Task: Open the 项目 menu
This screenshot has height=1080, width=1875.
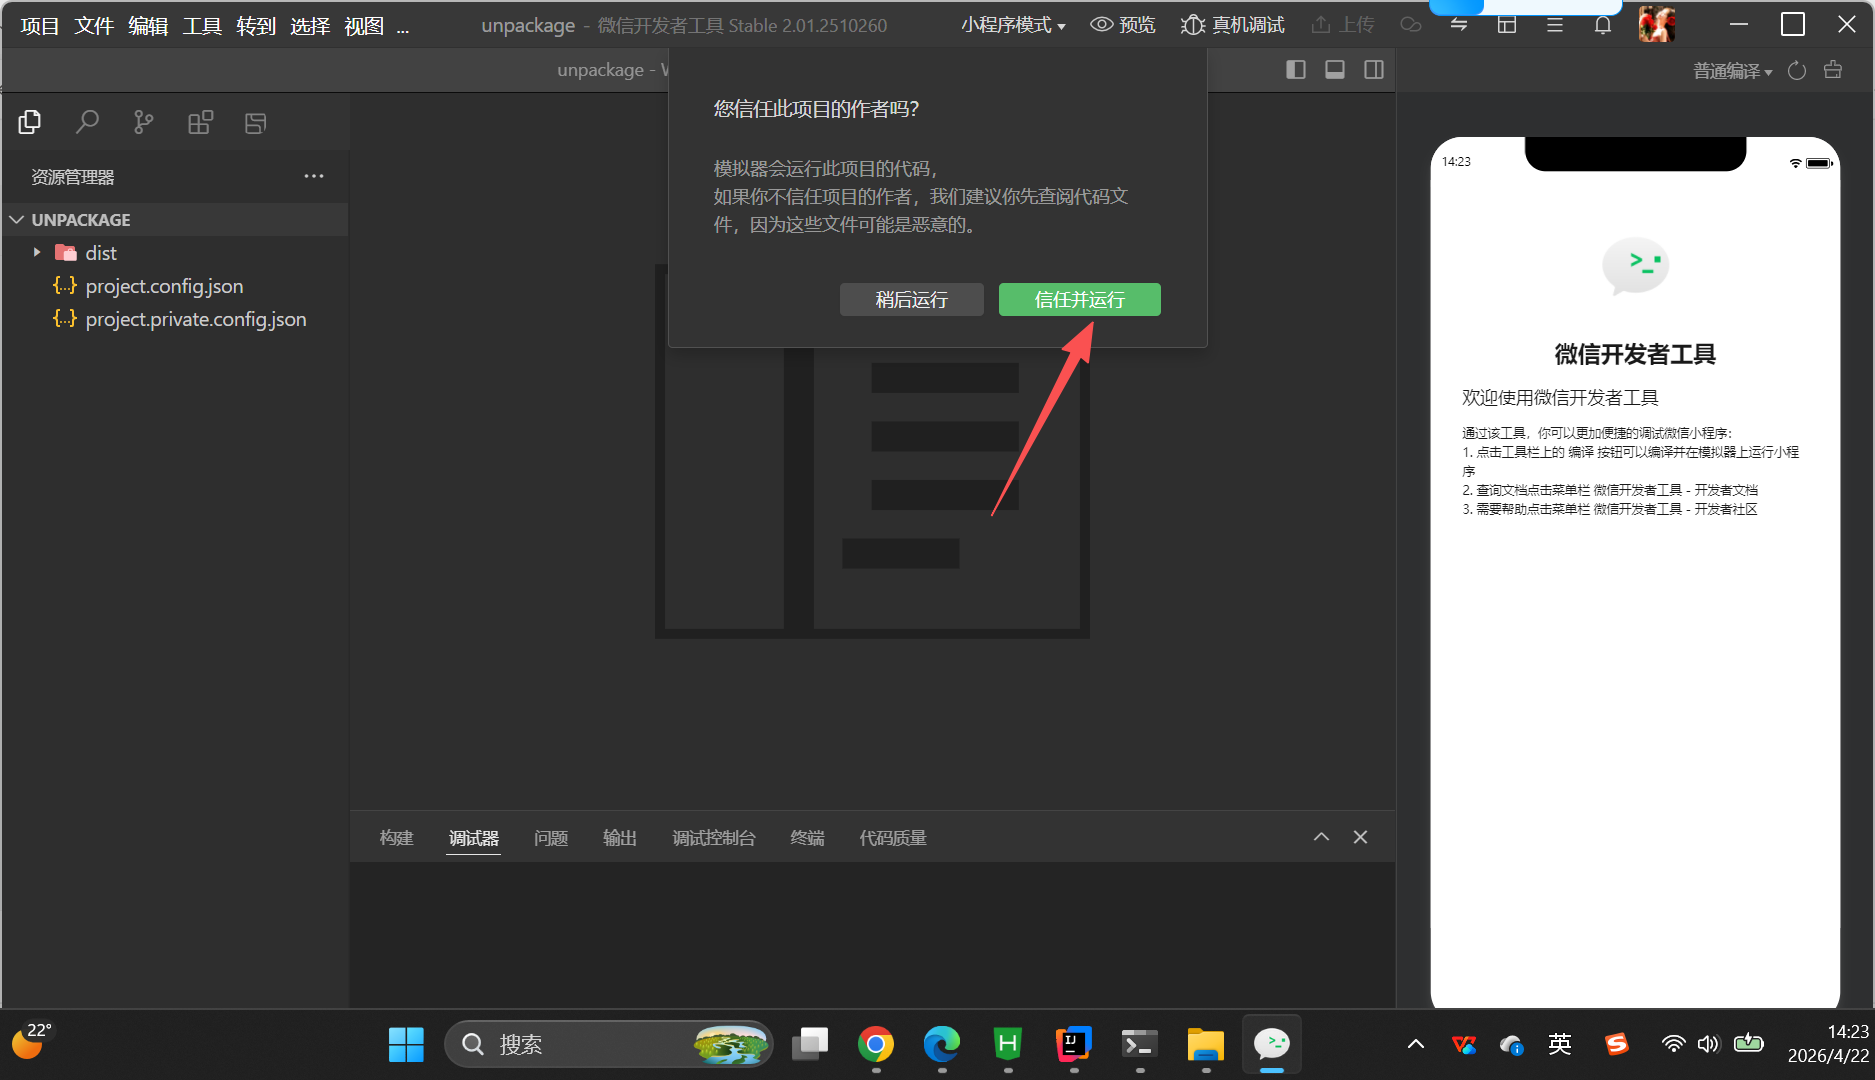Action: [x=40, y=26]
